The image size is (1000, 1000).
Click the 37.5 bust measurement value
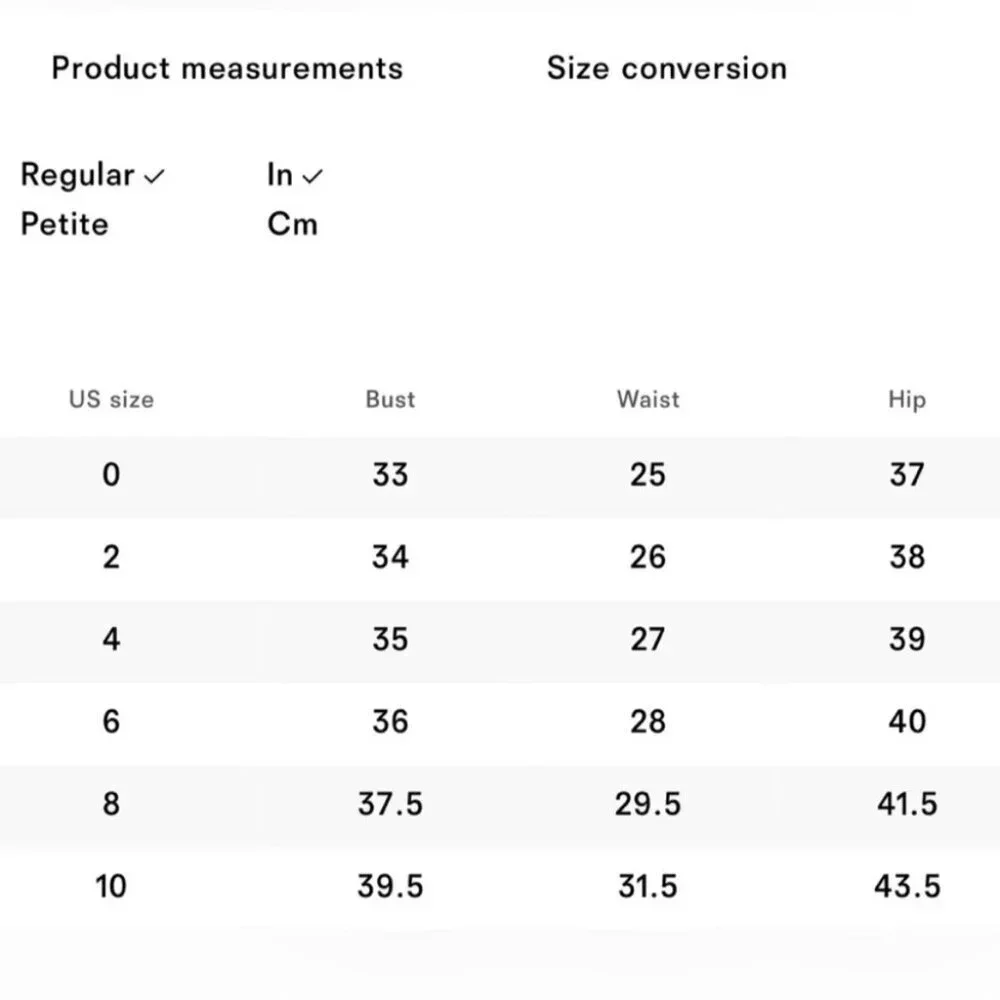pyautogui.click(x=390, y=804)
